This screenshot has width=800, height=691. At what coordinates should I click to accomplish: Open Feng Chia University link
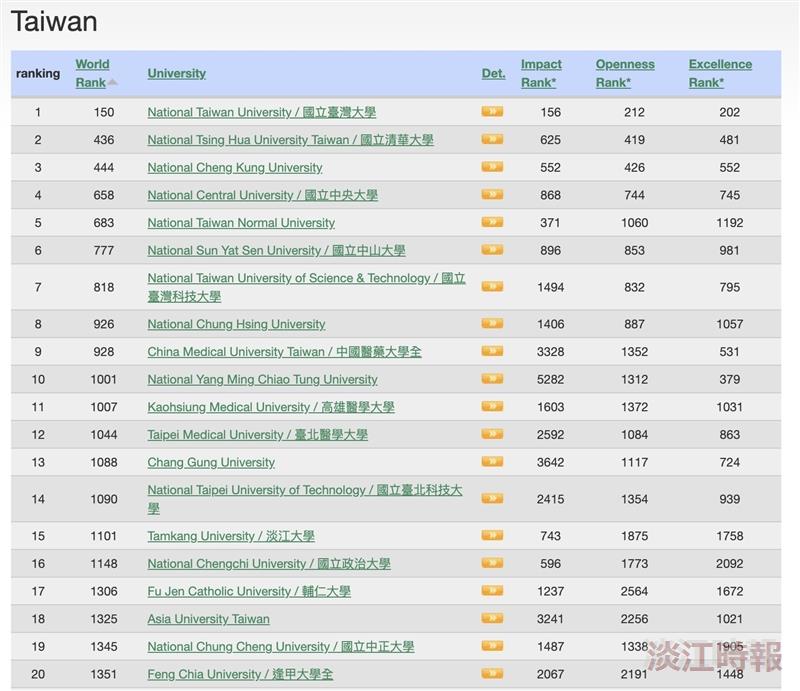240,674
